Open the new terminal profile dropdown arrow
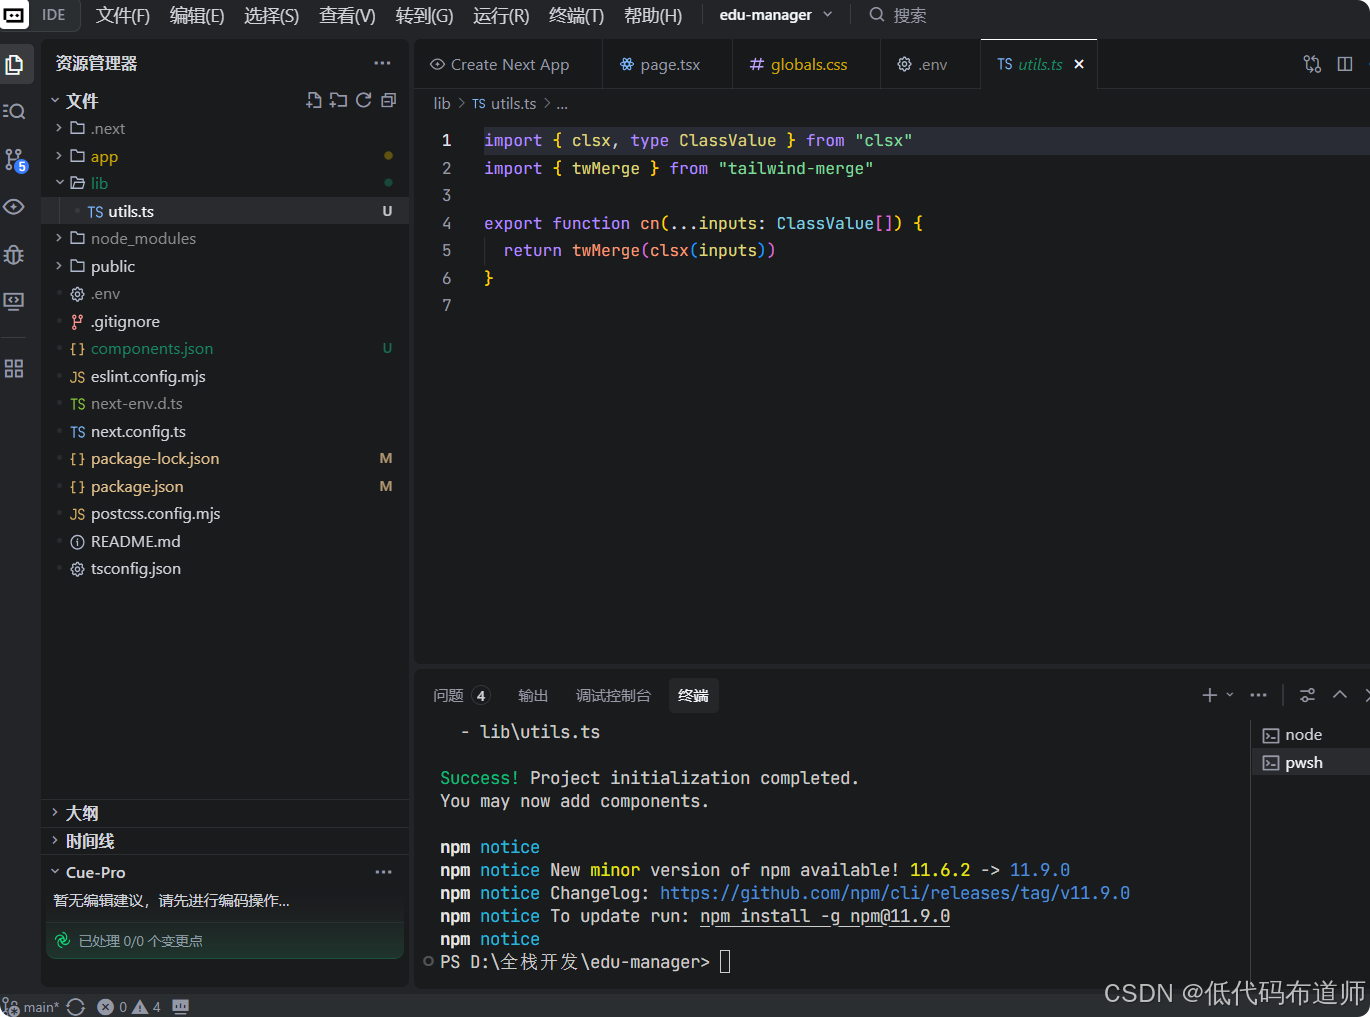Screen dimensions: 1370x1017 1230,695
